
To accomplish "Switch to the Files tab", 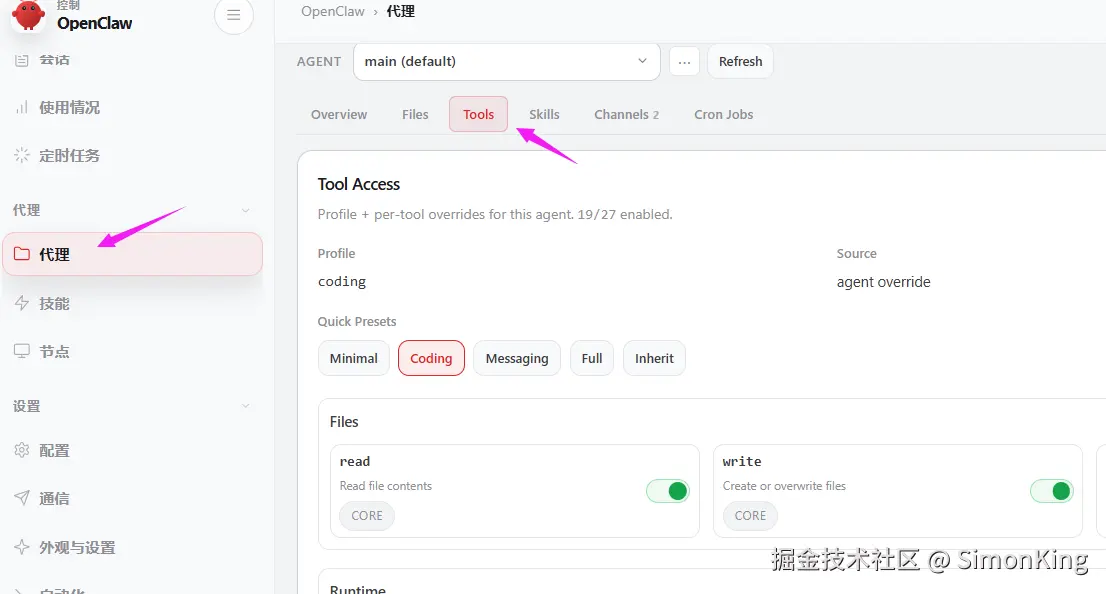I will [415, 114].
